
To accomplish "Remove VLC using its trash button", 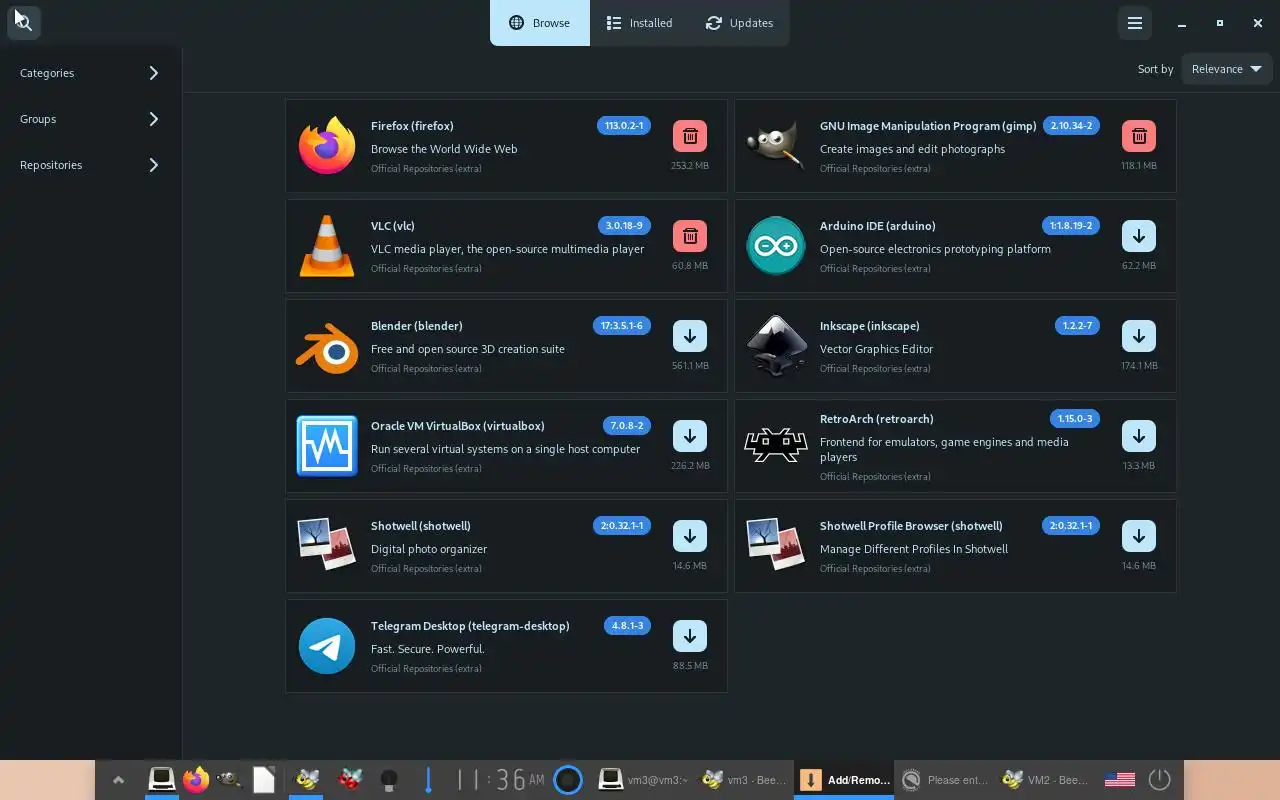I will click(689, 236).
